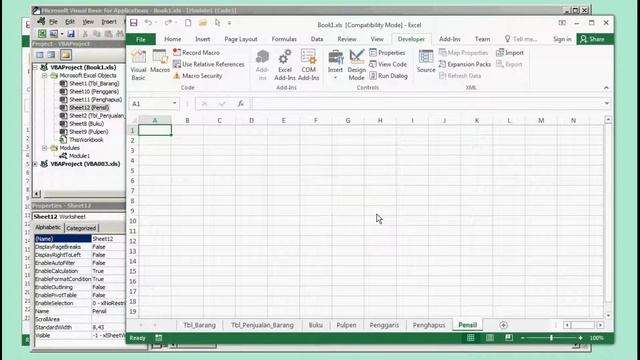Collapse Microsoft Excel Objects folder in VBA

pyautogui.click(x=44, y=76)
